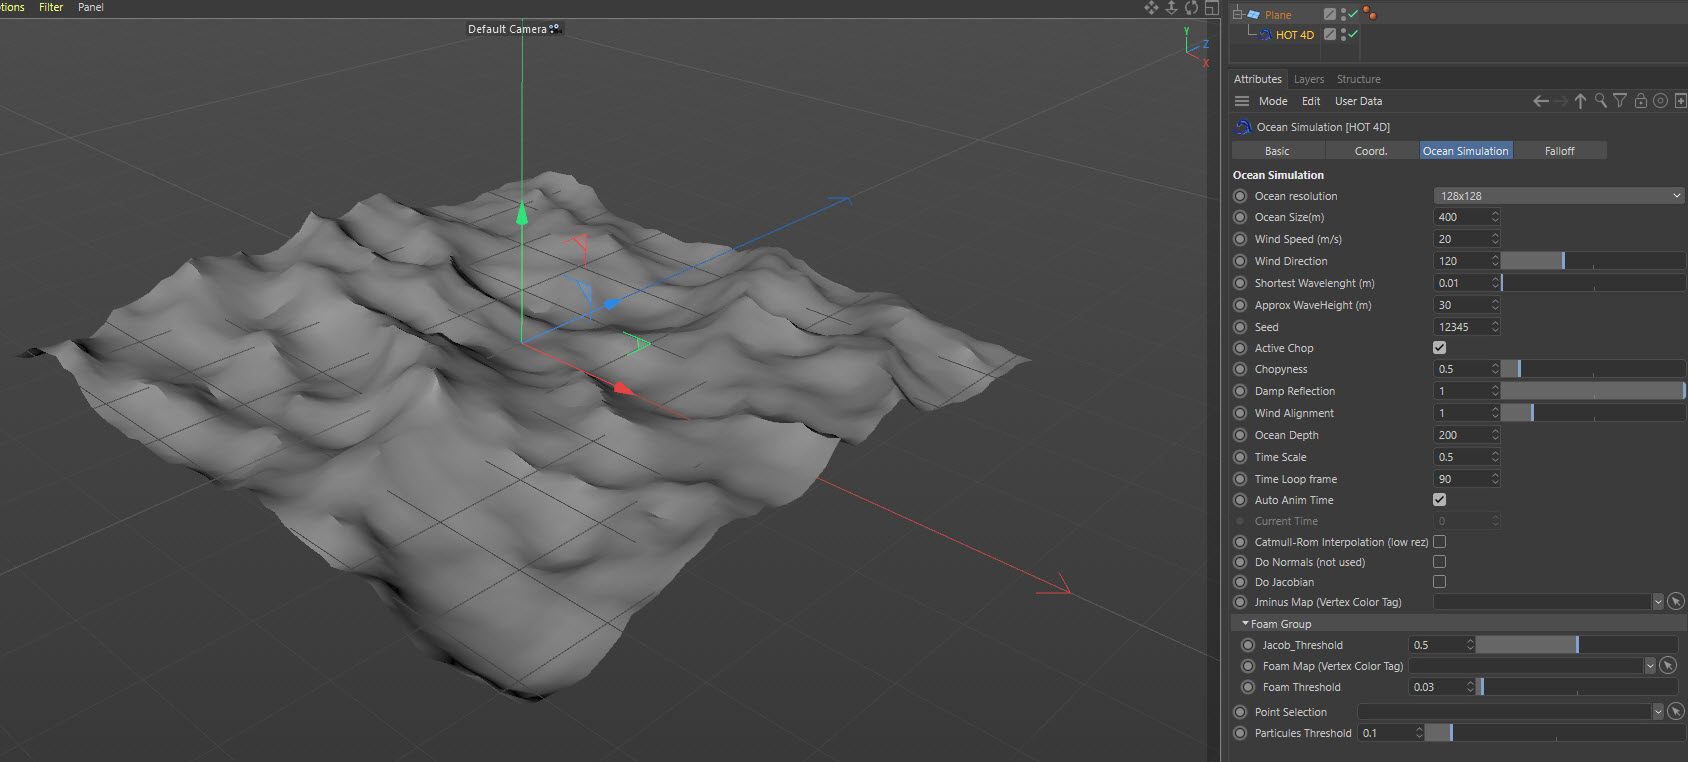Viewport: 1688px width, 762px height.
Task: Click the viewport zoom camera icon
Action: click(x=1171, y=8)
